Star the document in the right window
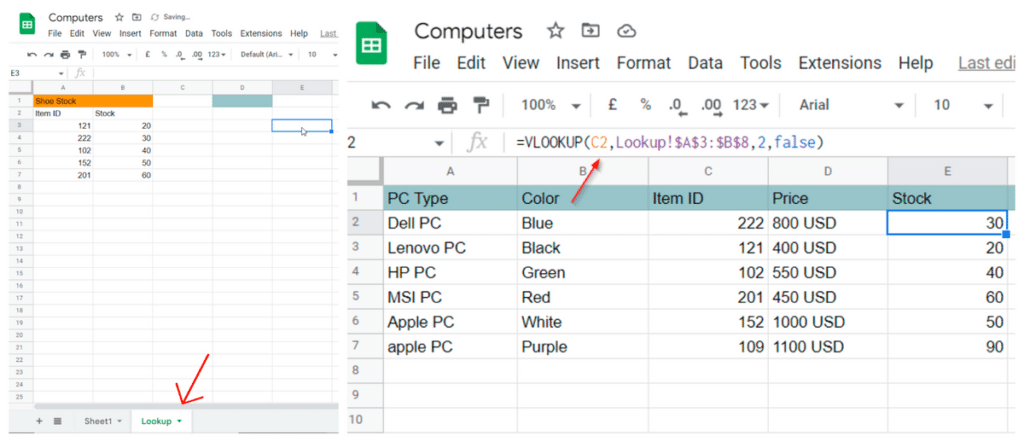 click(555, 31)
